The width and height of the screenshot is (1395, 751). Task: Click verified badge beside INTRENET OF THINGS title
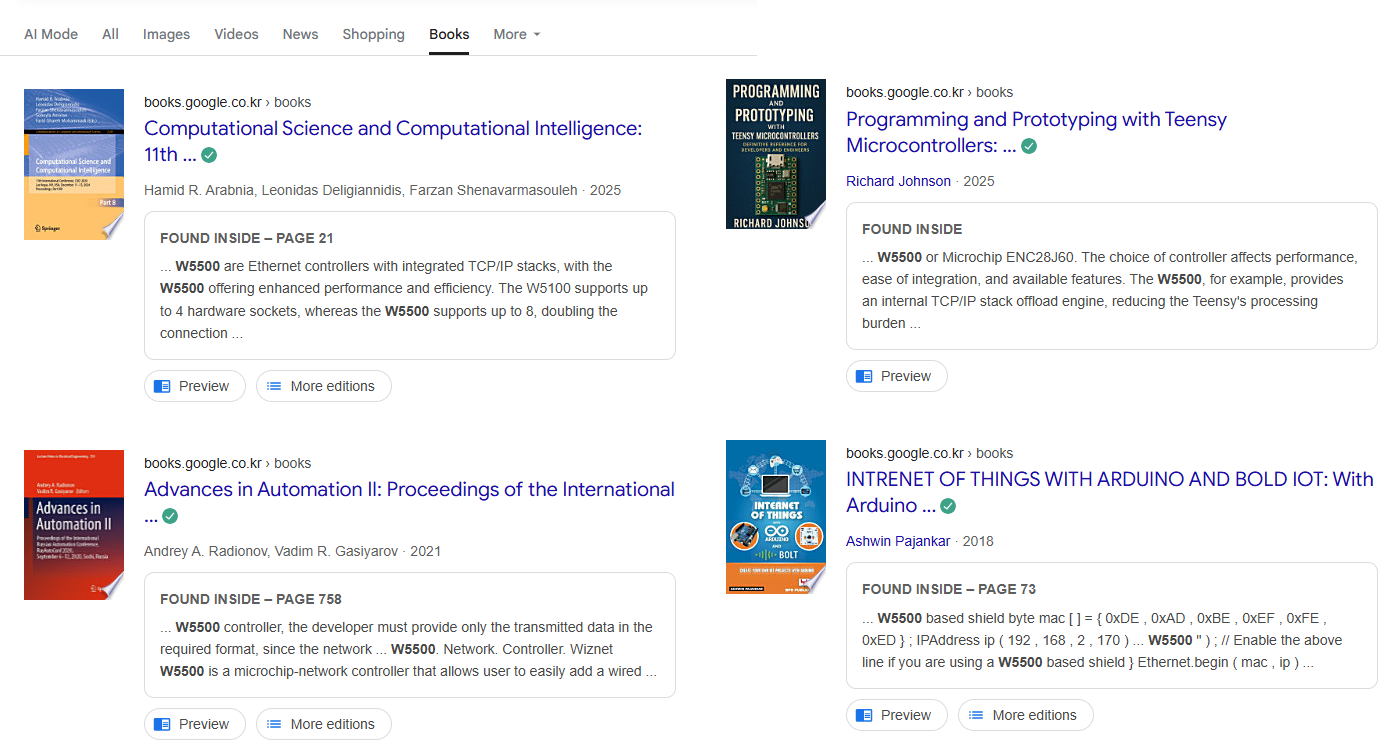coord(948,506)
